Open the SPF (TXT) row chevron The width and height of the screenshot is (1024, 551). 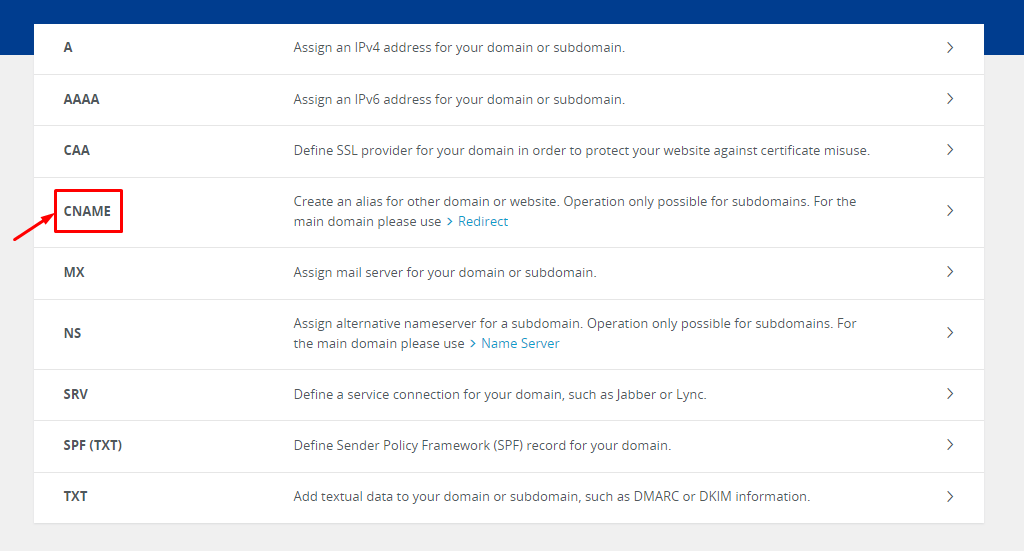[x=950, y=445]
